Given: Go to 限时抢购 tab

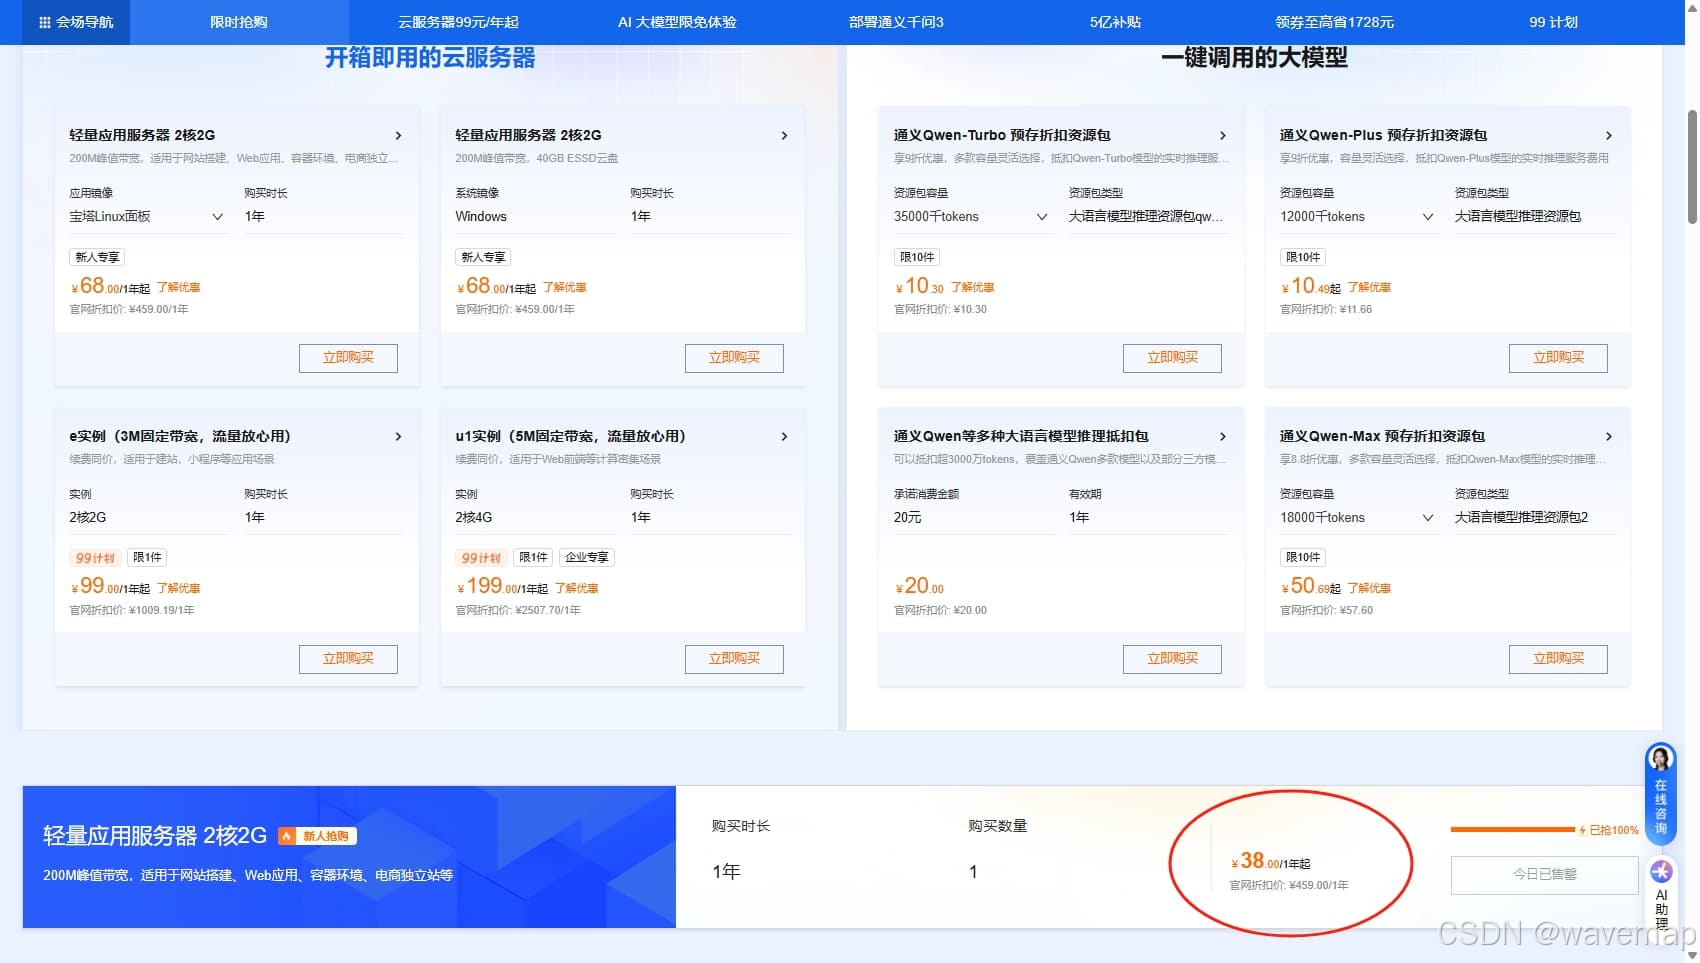Looking at the screenshot, I should 238,22.
